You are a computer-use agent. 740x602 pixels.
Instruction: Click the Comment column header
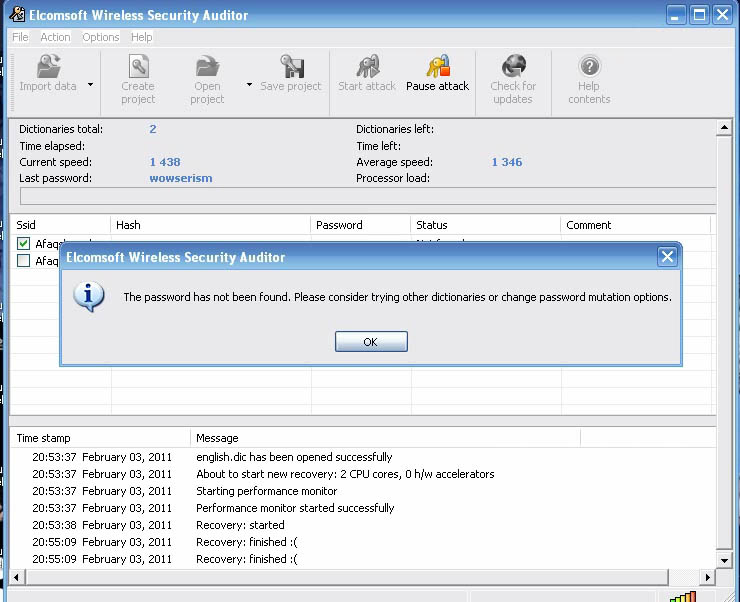click(x=636, y=225)
